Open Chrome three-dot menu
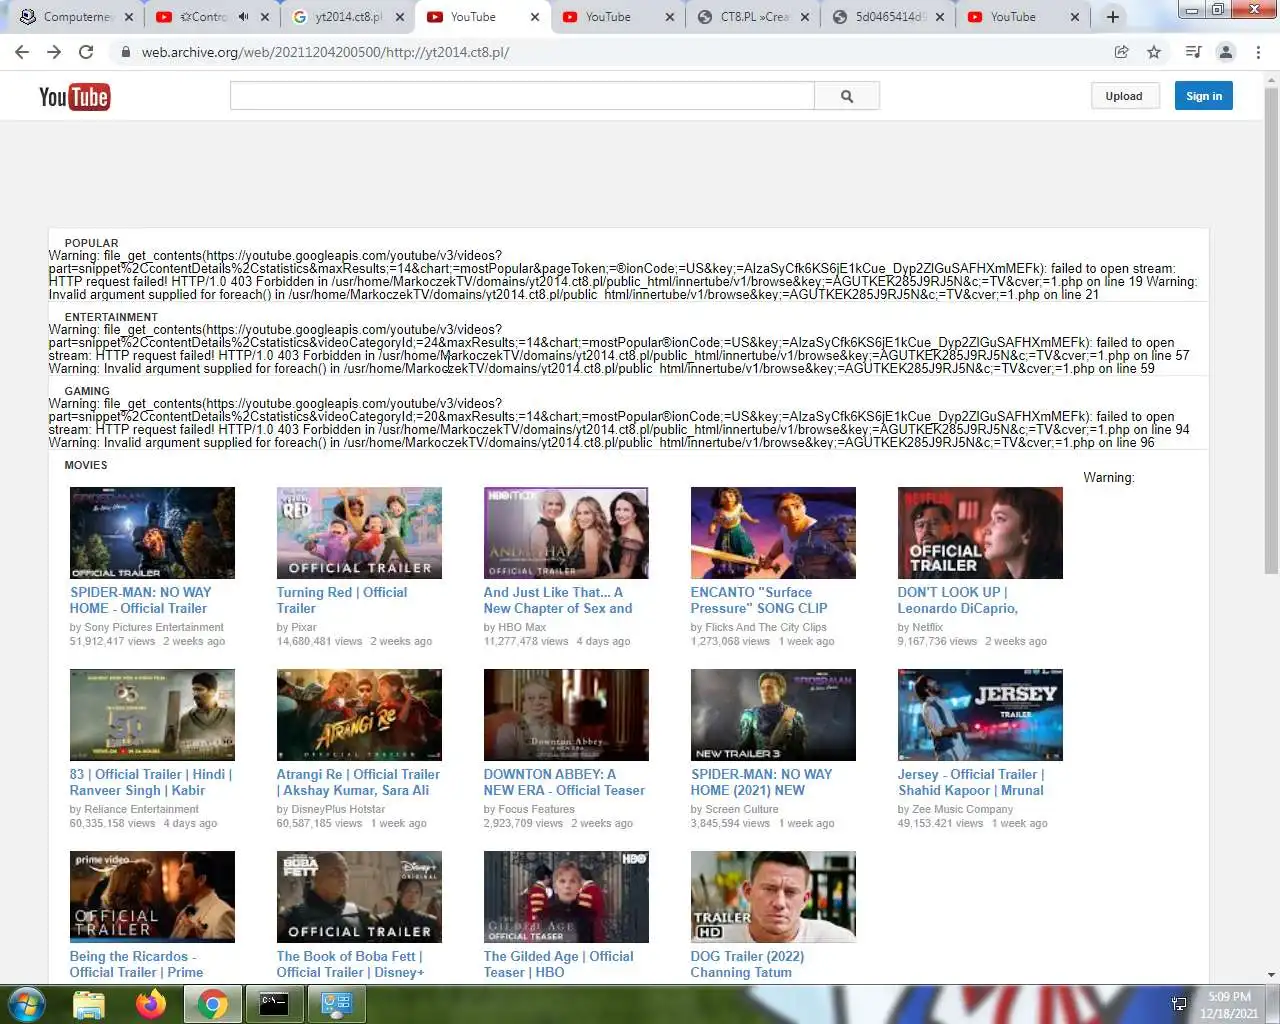This screenshot has width=1280, height=1024. [1258, 52]
